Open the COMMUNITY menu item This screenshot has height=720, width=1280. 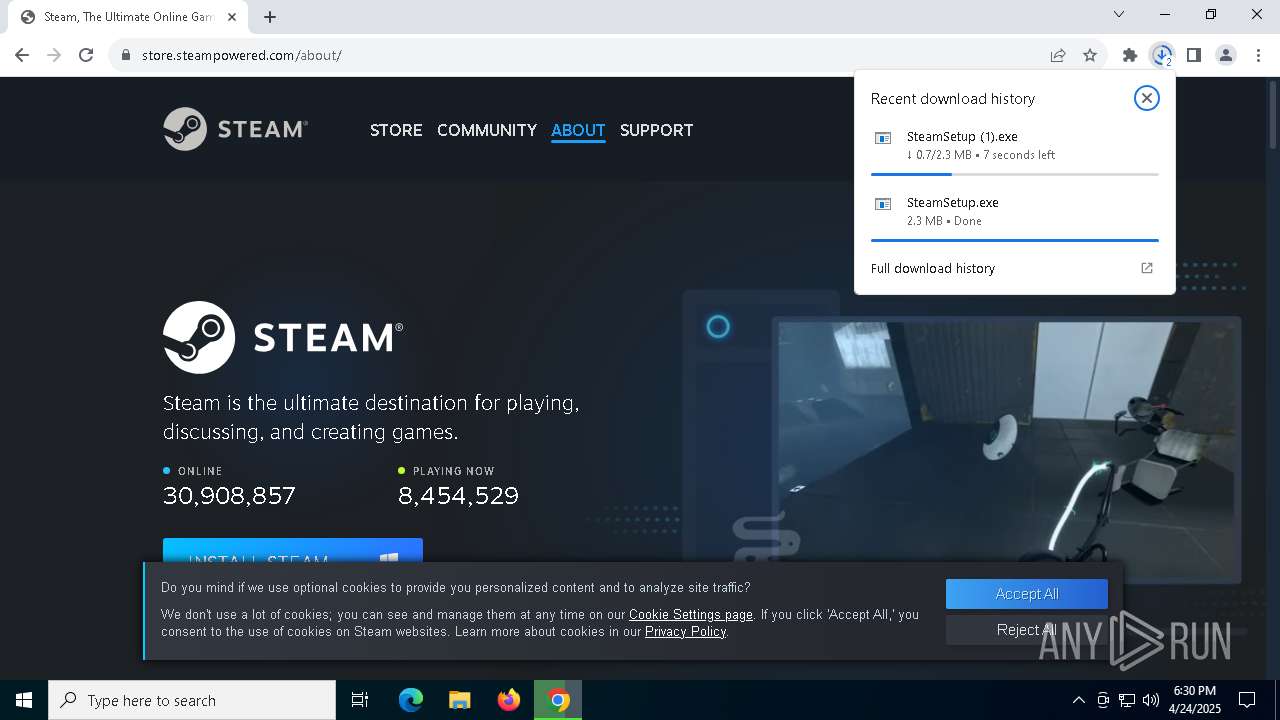coord(487,130)
